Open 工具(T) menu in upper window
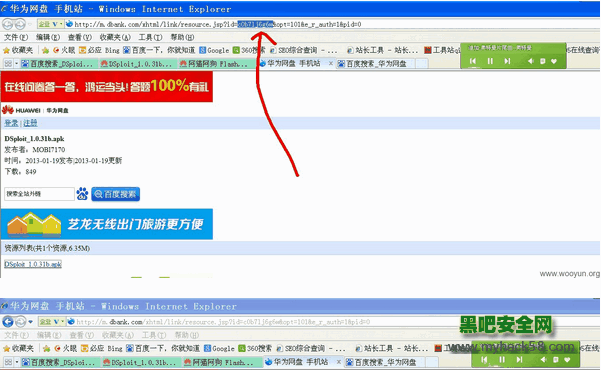The height and width of the screenshot is (370, 601). 150,37
